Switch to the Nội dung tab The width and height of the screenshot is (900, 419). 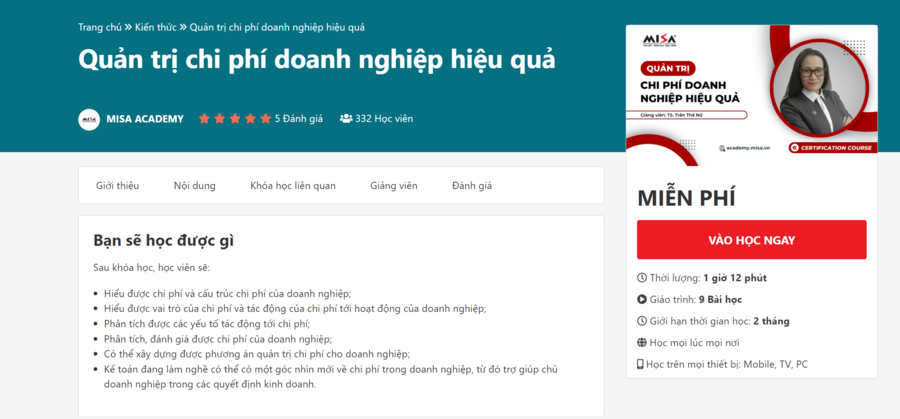coord(195,185)
